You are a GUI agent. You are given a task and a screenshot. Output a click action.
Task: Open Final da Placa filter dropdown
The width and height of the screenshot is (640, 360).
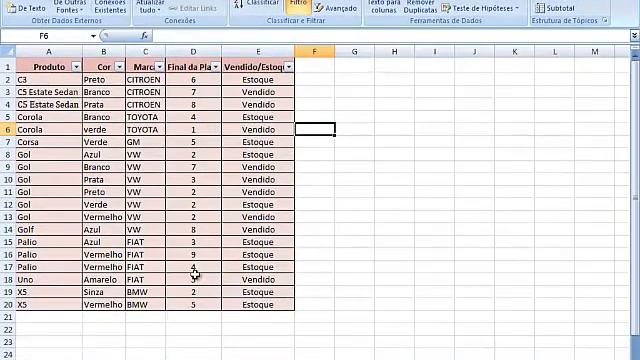pyautogui.click(x=216, y=67)
